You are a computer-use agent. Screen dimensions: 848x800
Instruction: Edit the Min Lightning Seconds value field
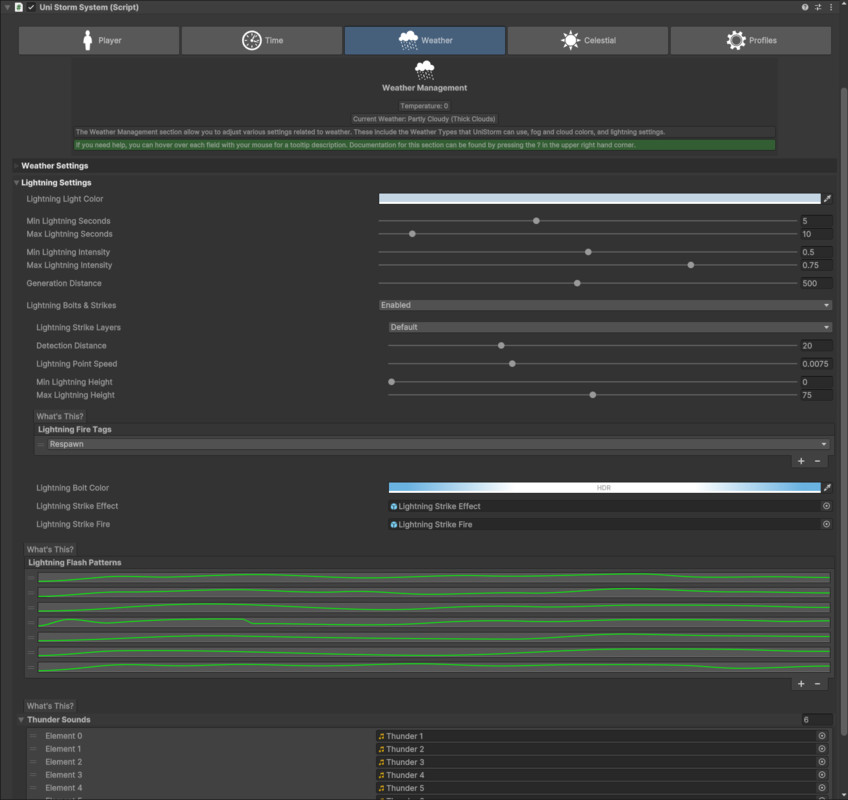pos(816,221)
